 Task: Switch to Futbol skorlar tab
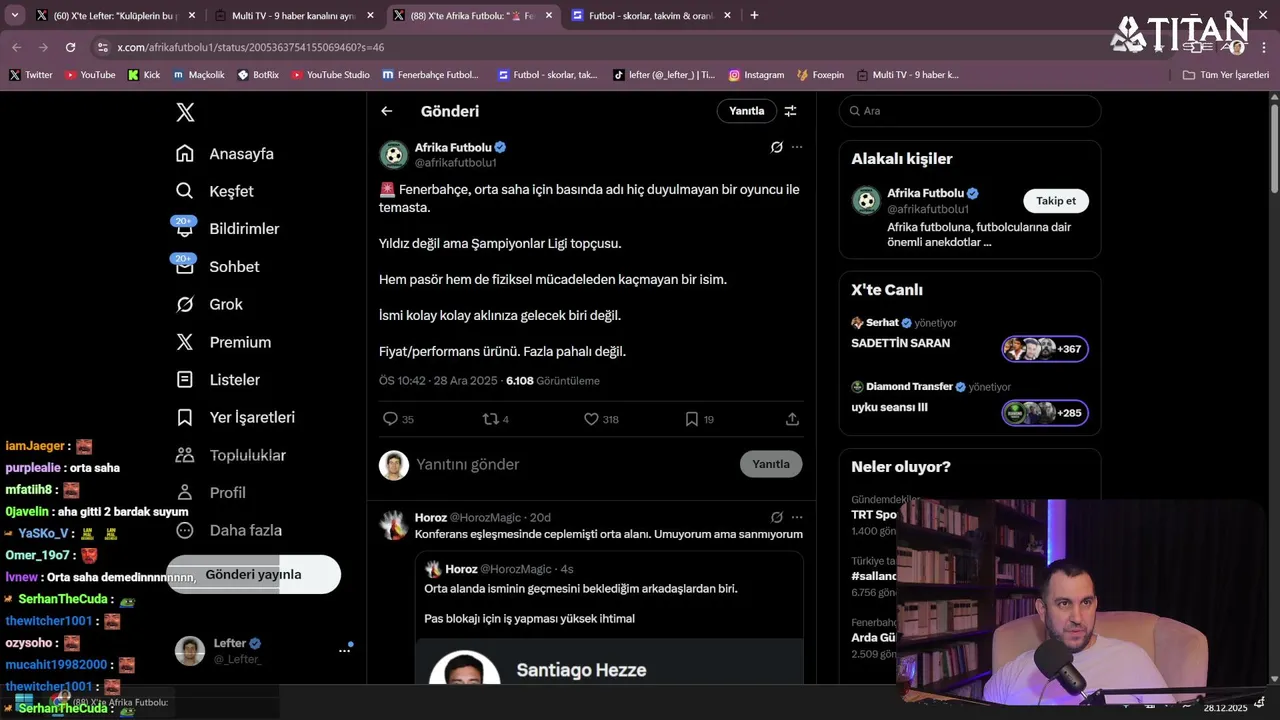click(650, 16)
